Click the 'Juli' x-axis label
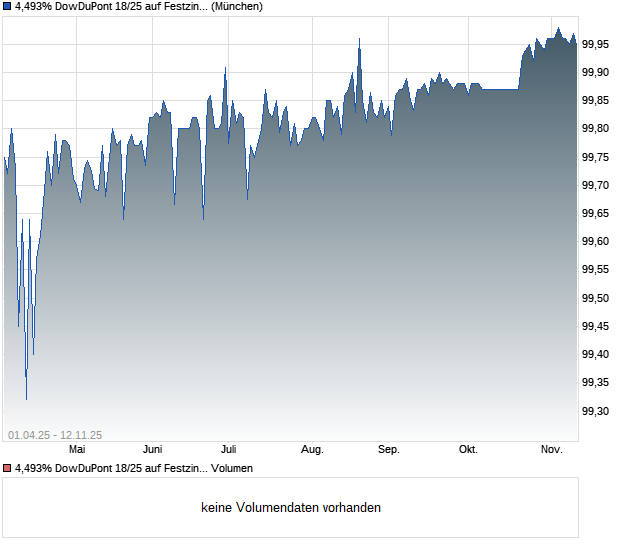620x546 pixels. (229, 450)
